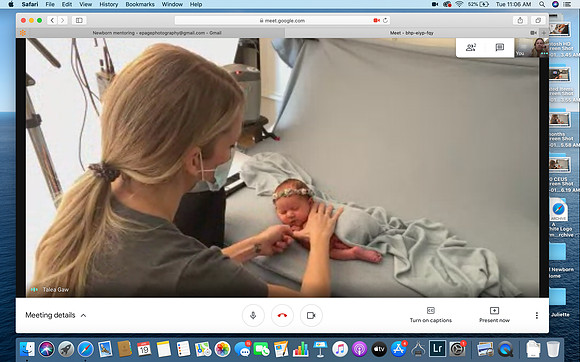This screenshot has height=362, width=580.
Task: Open Finder from the Dock
Action: [27, 349]
